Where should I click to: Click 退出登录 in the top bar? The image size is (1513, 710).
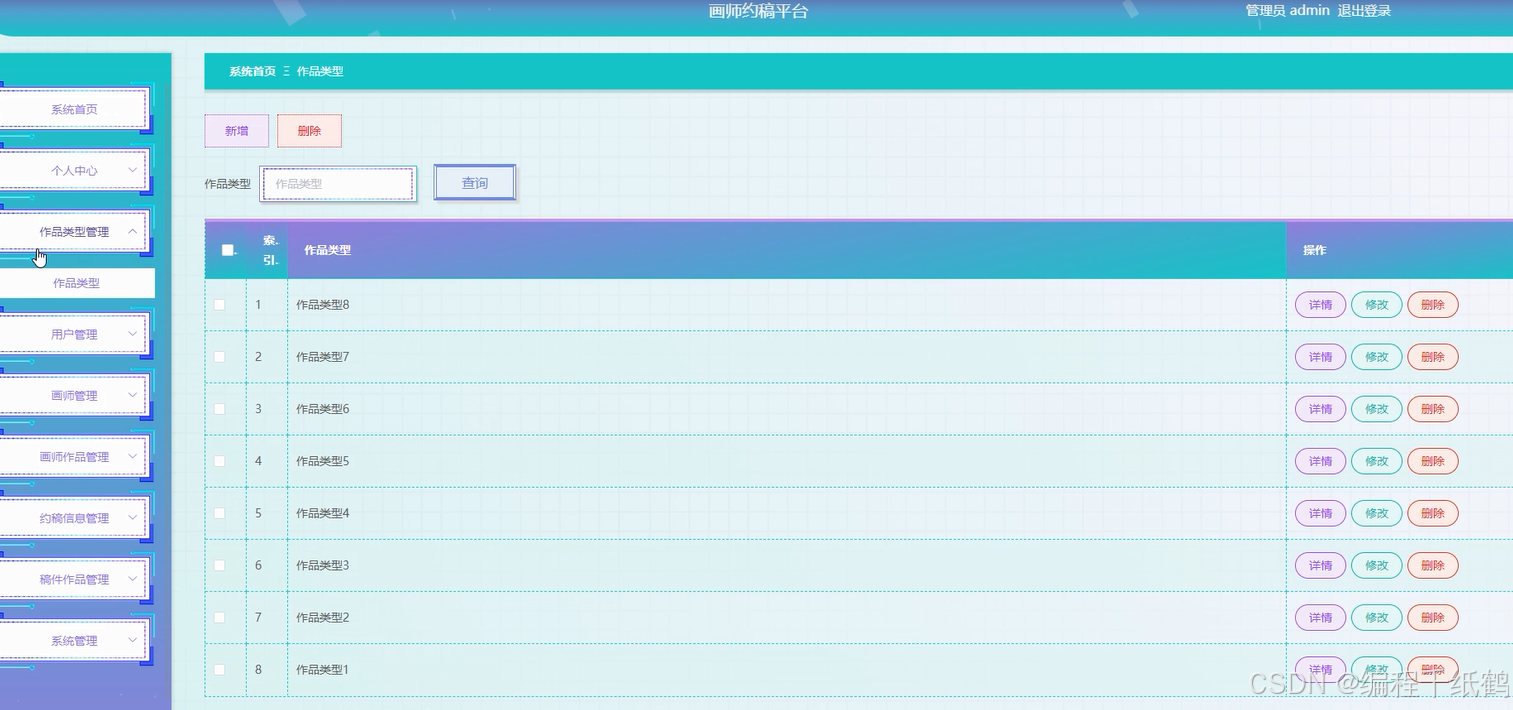pyautogui.click(x=1364, y=11)
